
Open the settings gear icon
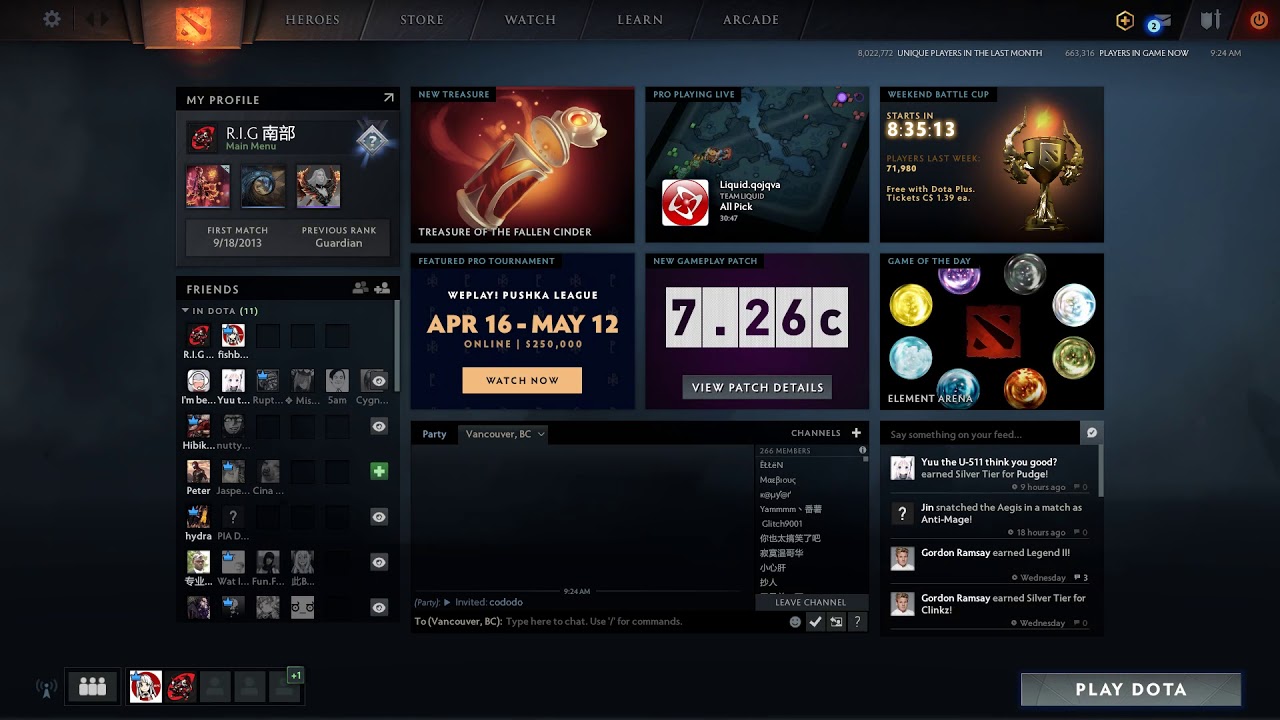pyautogui.click(x=52, y=19)
